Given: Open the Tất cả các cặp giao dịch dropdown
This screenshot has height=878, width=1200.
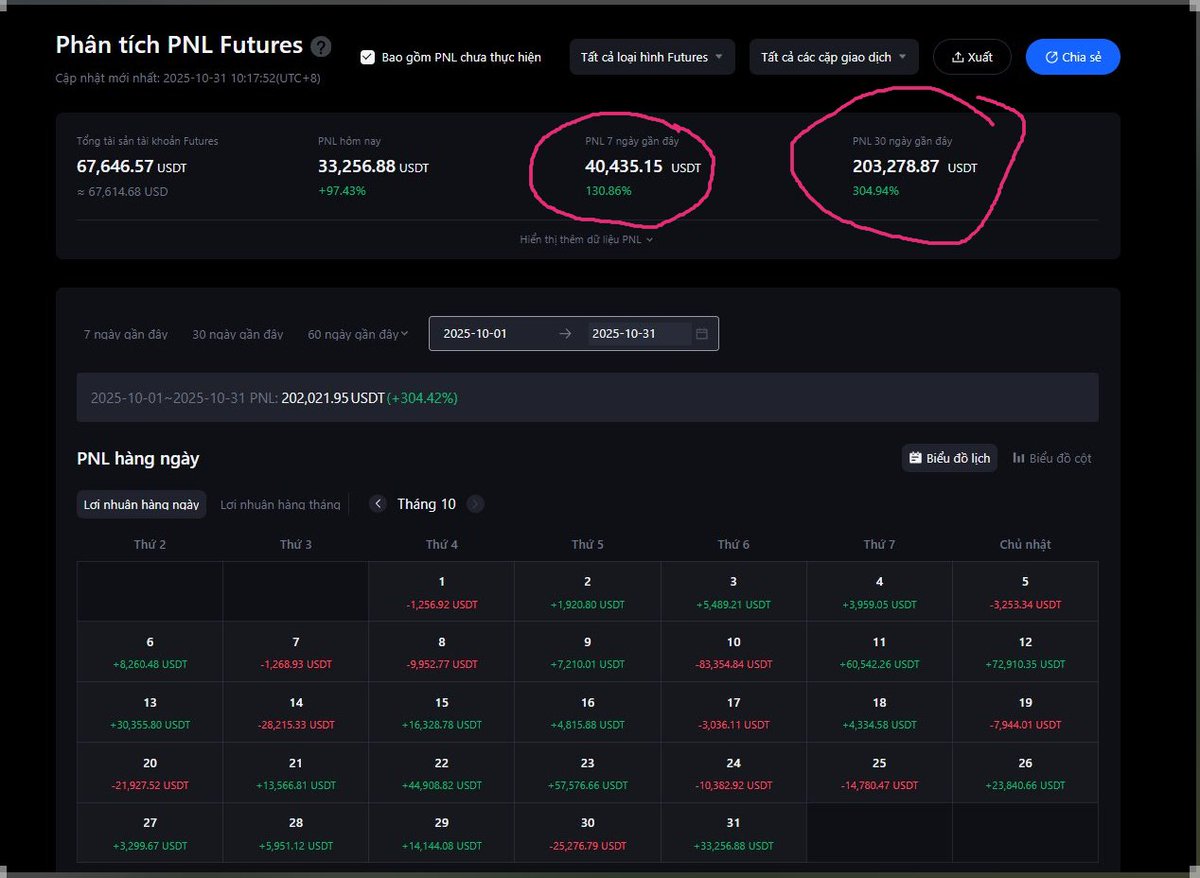Looking at the screenshot, I should click(x=834, y=57).
